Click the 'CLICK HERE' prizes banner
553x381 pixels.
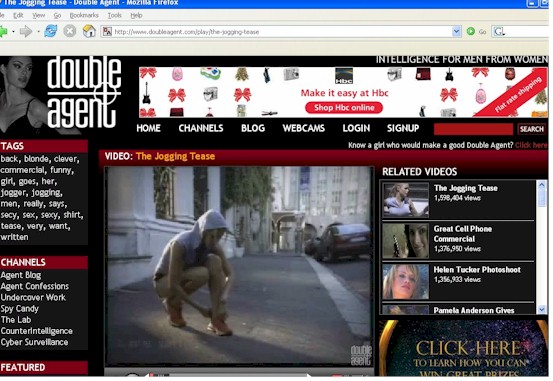[463, 349]
